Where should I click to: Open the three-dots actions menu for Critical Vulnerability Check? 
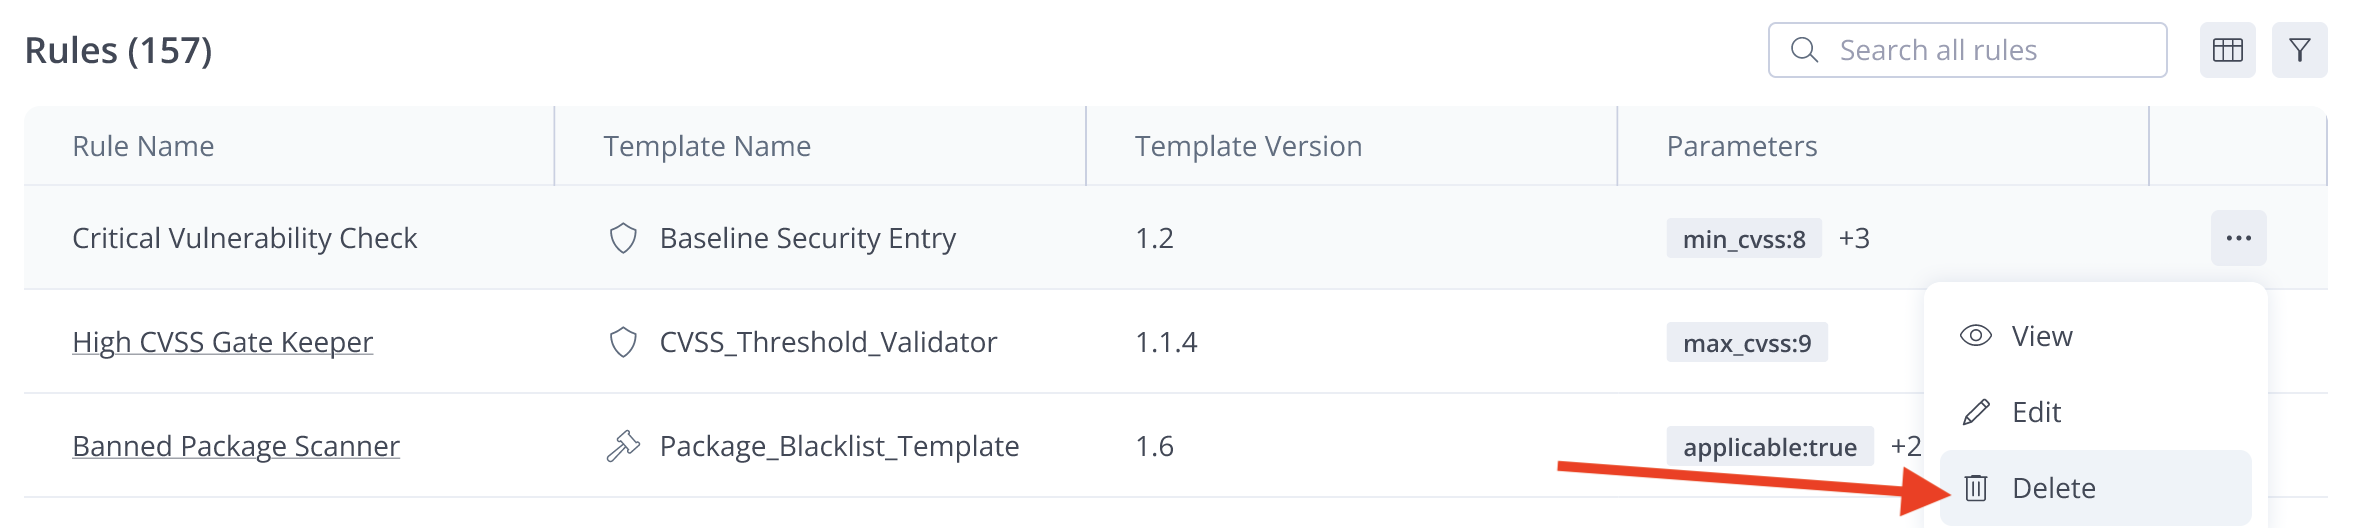coord(2239,238)
